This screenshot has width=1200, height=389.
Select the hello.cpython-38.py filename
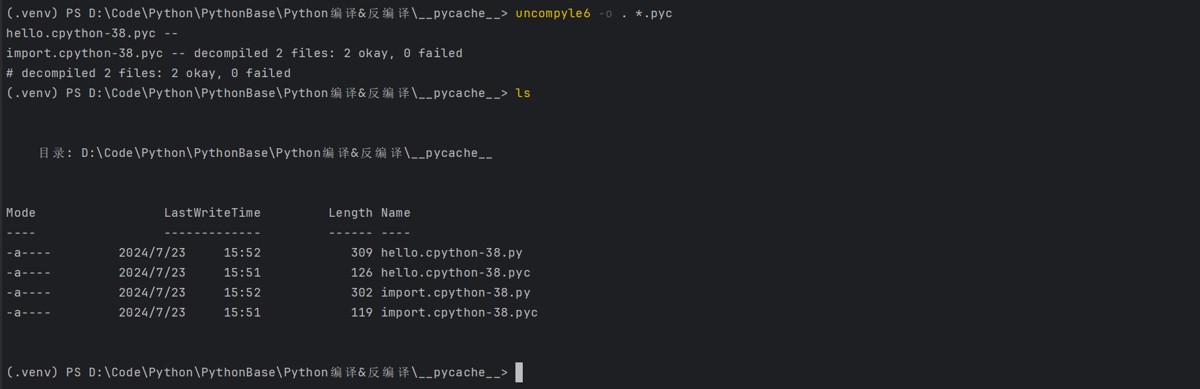click(x=451, y=253)
